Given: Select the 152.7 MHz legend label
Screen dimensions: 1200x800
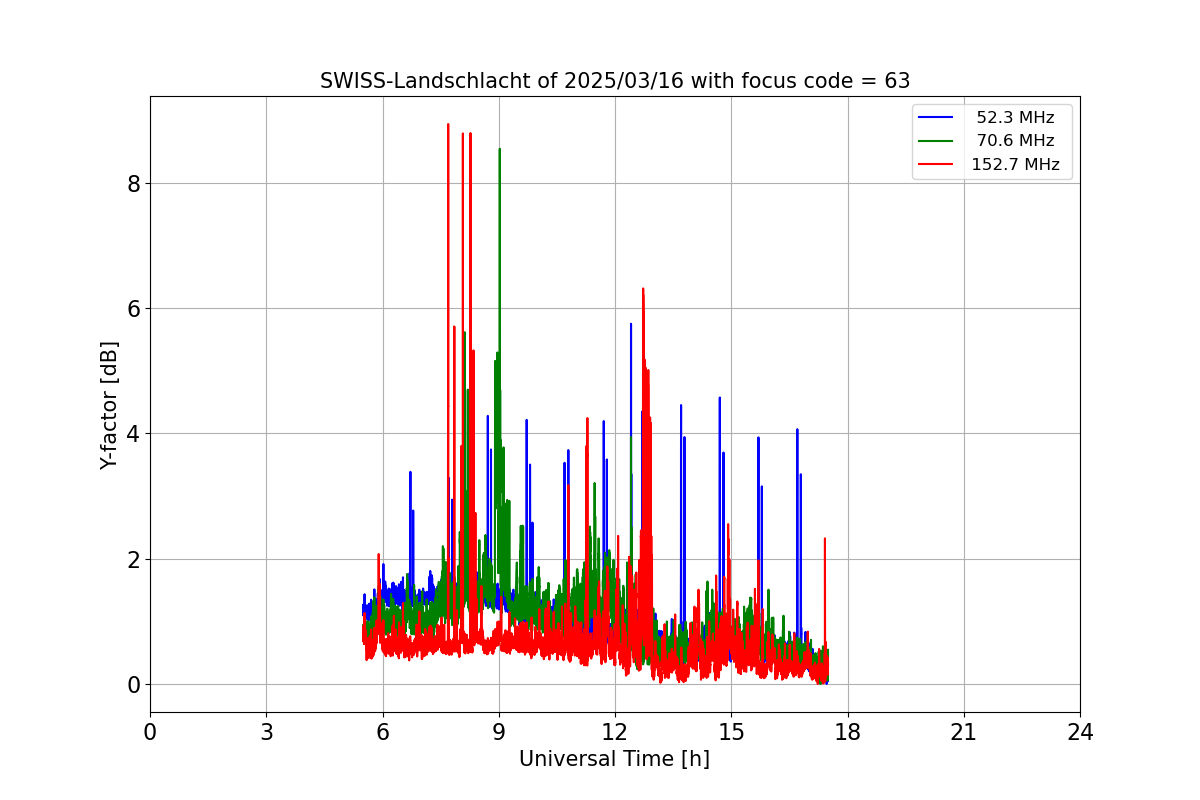Looking at the screenshot, I should tap(1015, 165).
